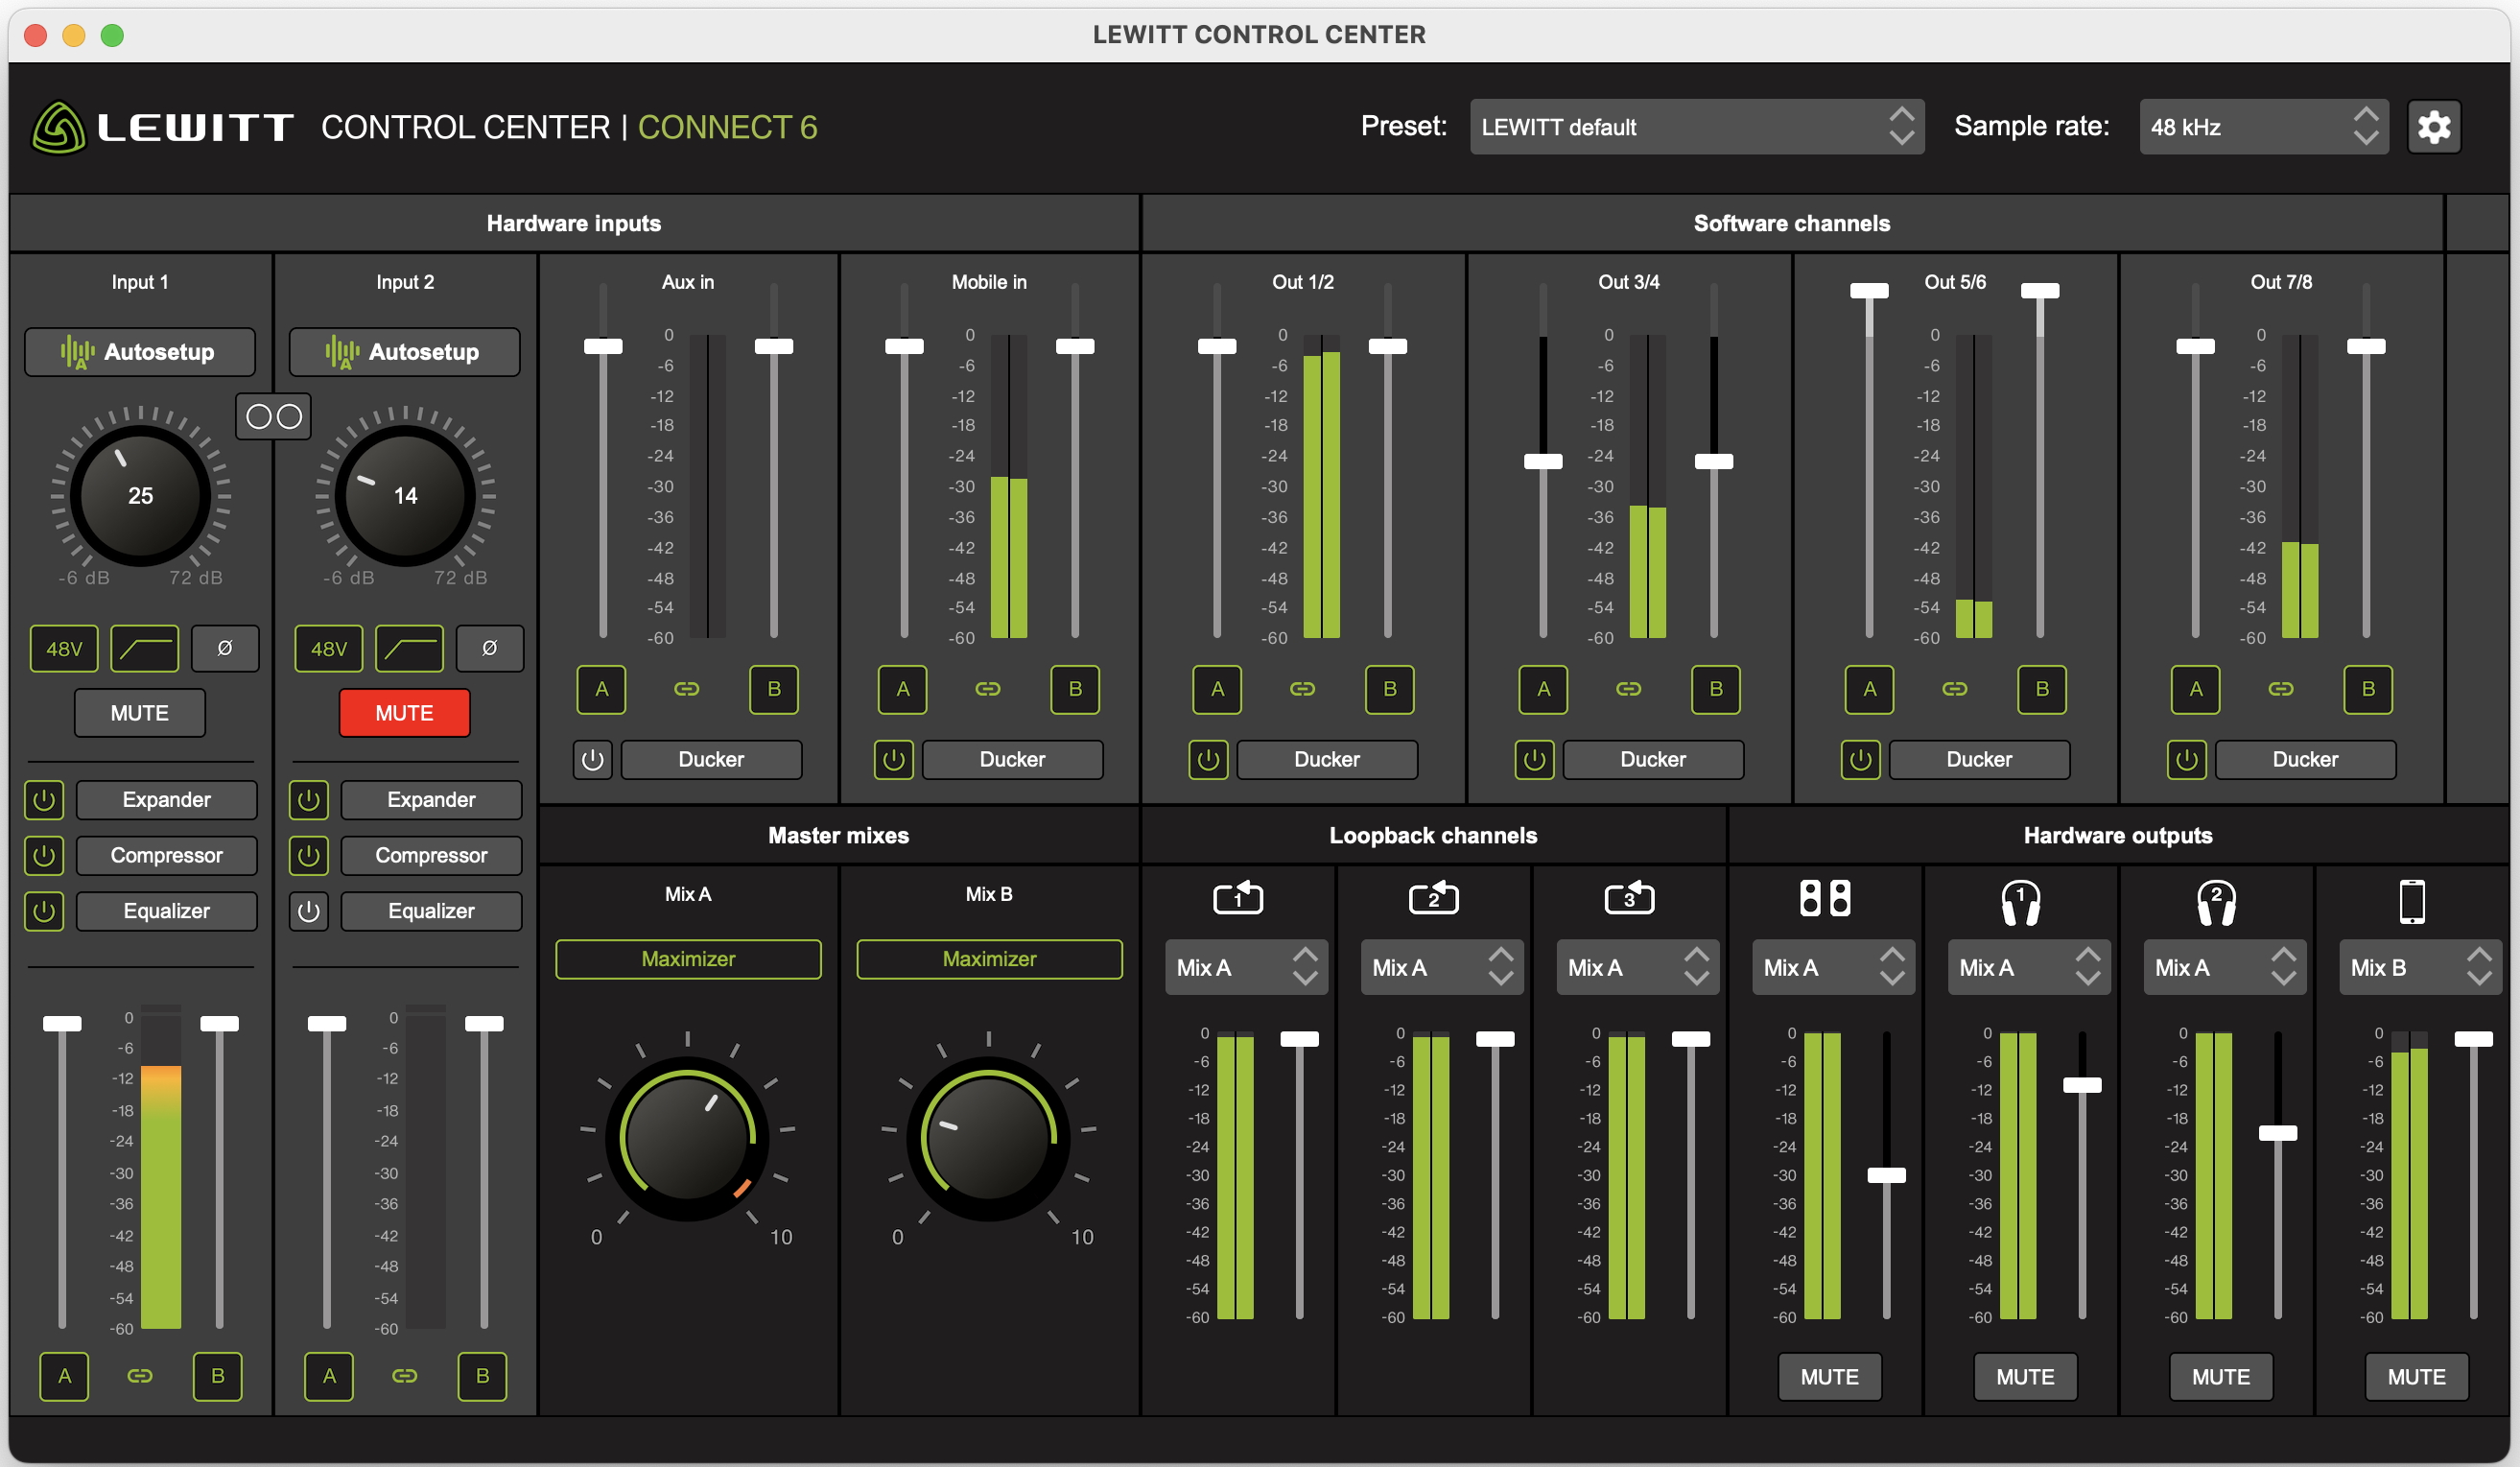Open the Input 1 Compressor settings
The width and height of the screenshot is (2520, 1467).
(166, 855)
